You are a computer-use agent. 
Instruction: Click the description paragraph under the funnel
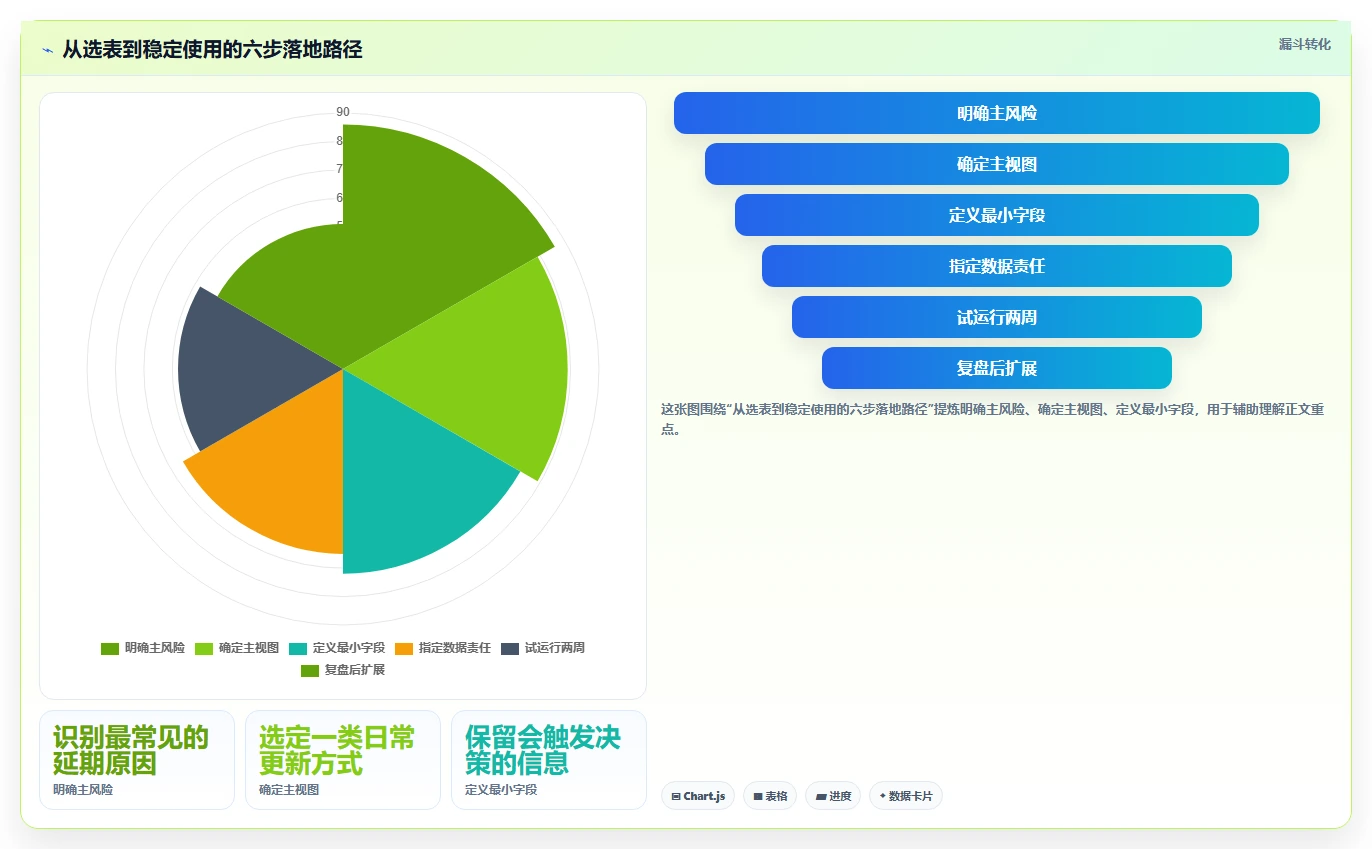click(x=992, y=420)
